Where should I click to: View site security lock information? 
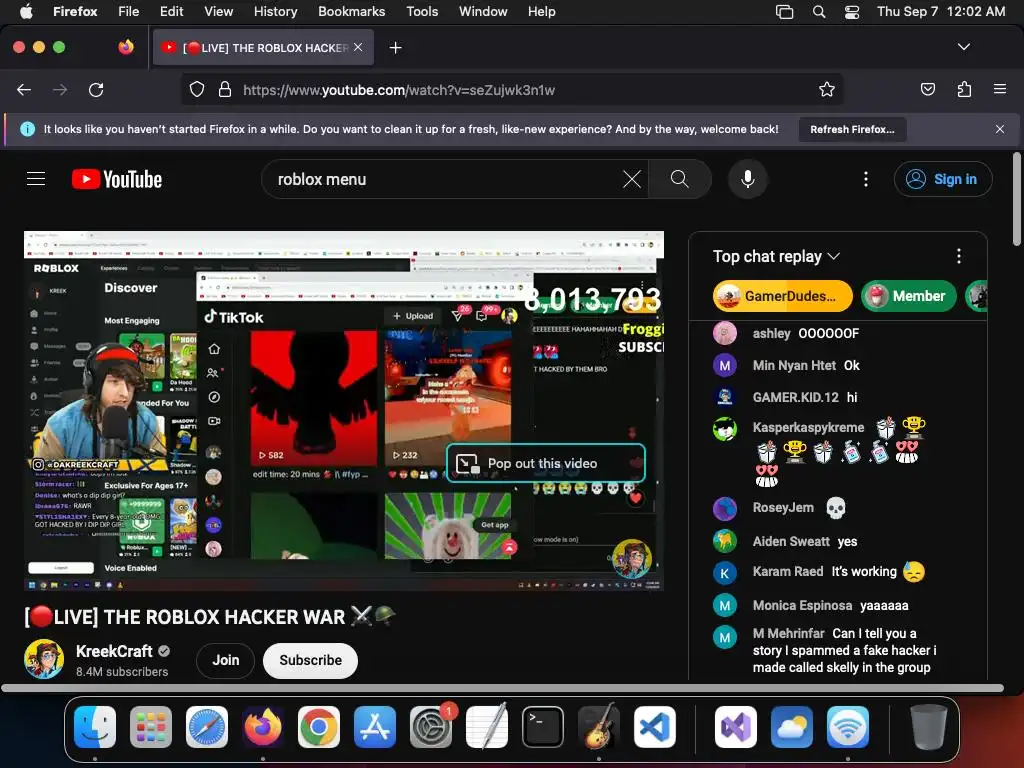tap(225, 89)
